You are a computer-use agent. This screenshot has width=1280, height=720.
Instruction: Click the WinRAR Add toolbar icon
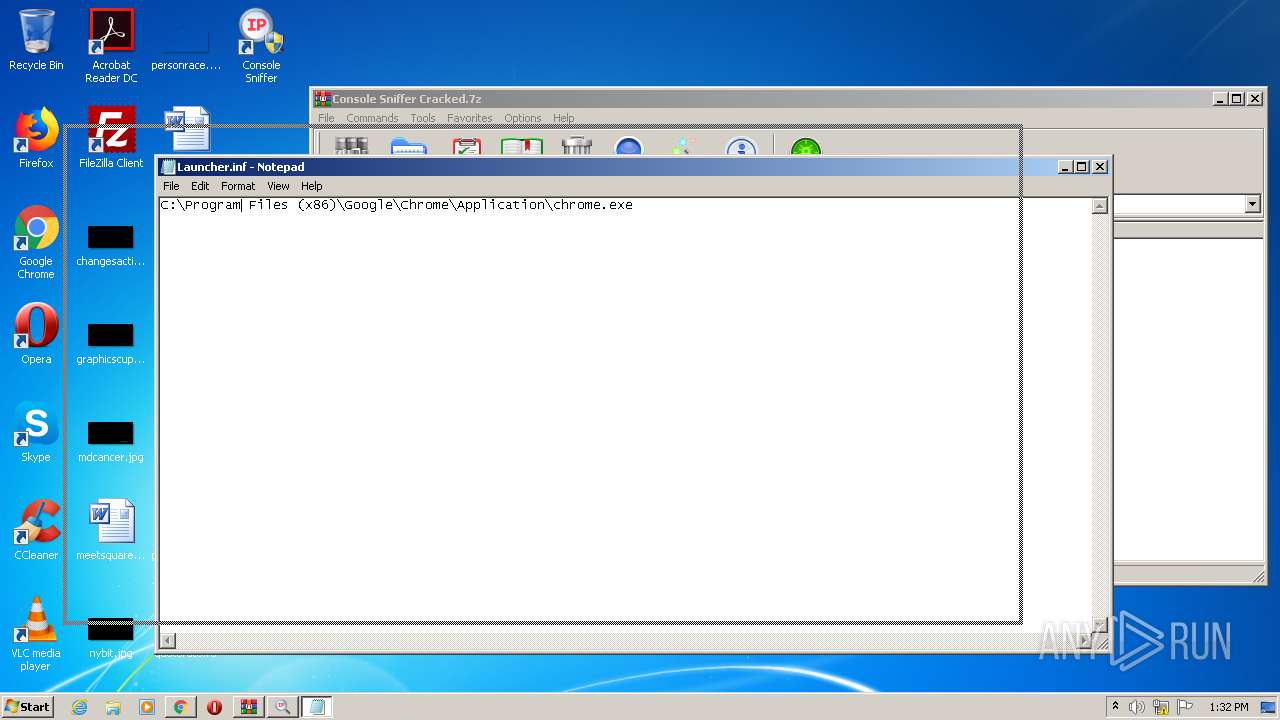[351, 146]
